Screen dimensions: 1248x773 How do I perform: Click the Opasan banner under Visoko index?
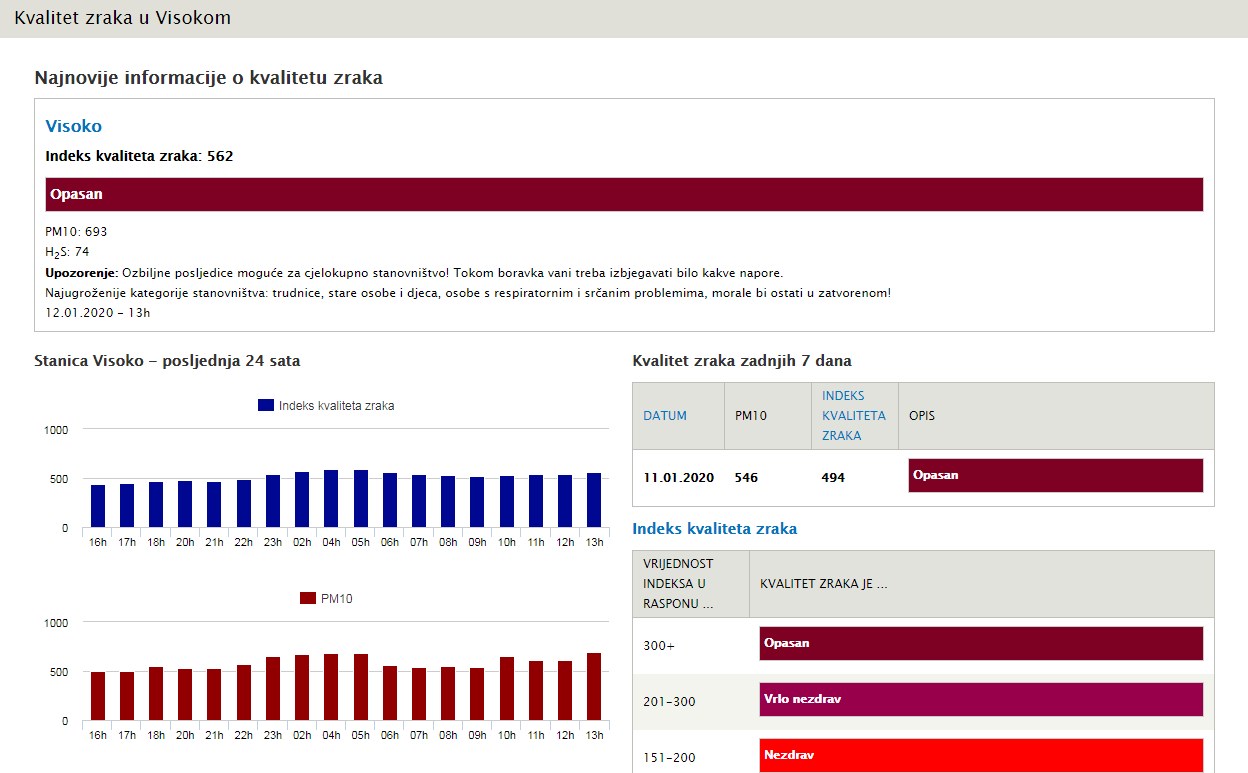[624, 195]
